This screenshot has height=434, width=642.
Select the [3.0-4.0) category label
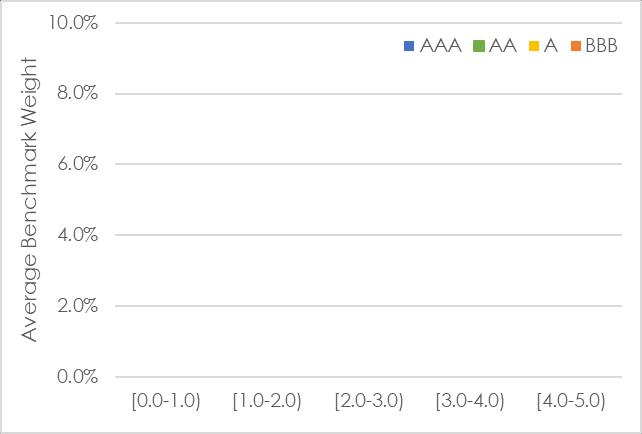(x=470, y=401)
